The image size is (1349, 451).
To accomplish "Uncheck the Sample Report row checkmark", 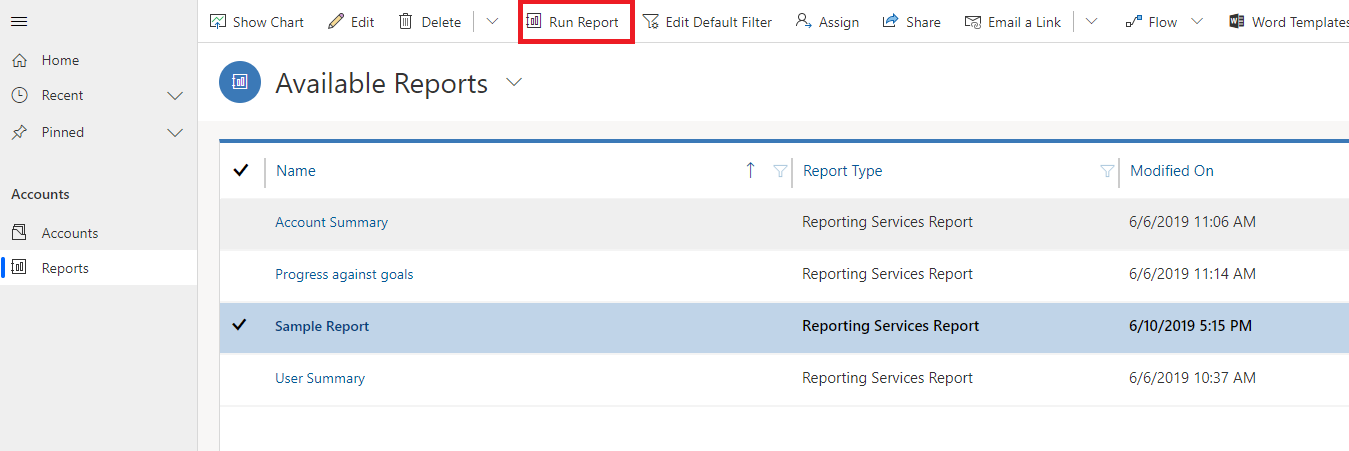I will click(x=239, y=326).
